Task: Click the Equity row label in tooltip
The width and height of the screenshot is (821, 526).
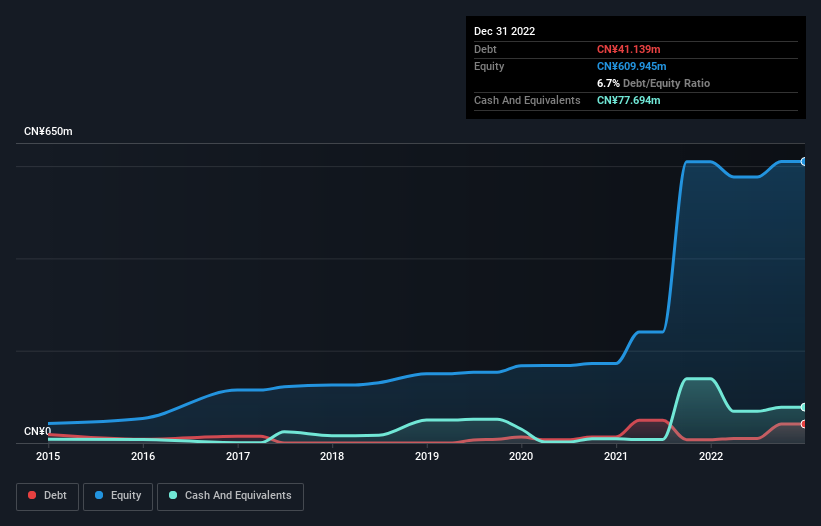Action: (x=489, y=66)
